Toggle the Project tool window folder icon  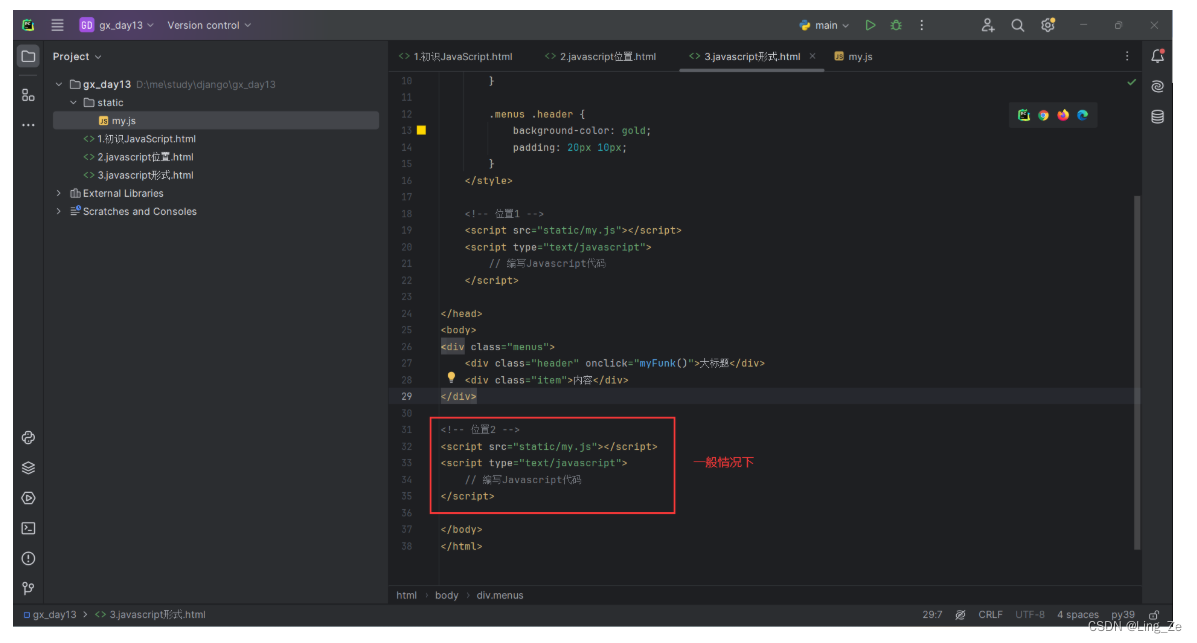28,57
